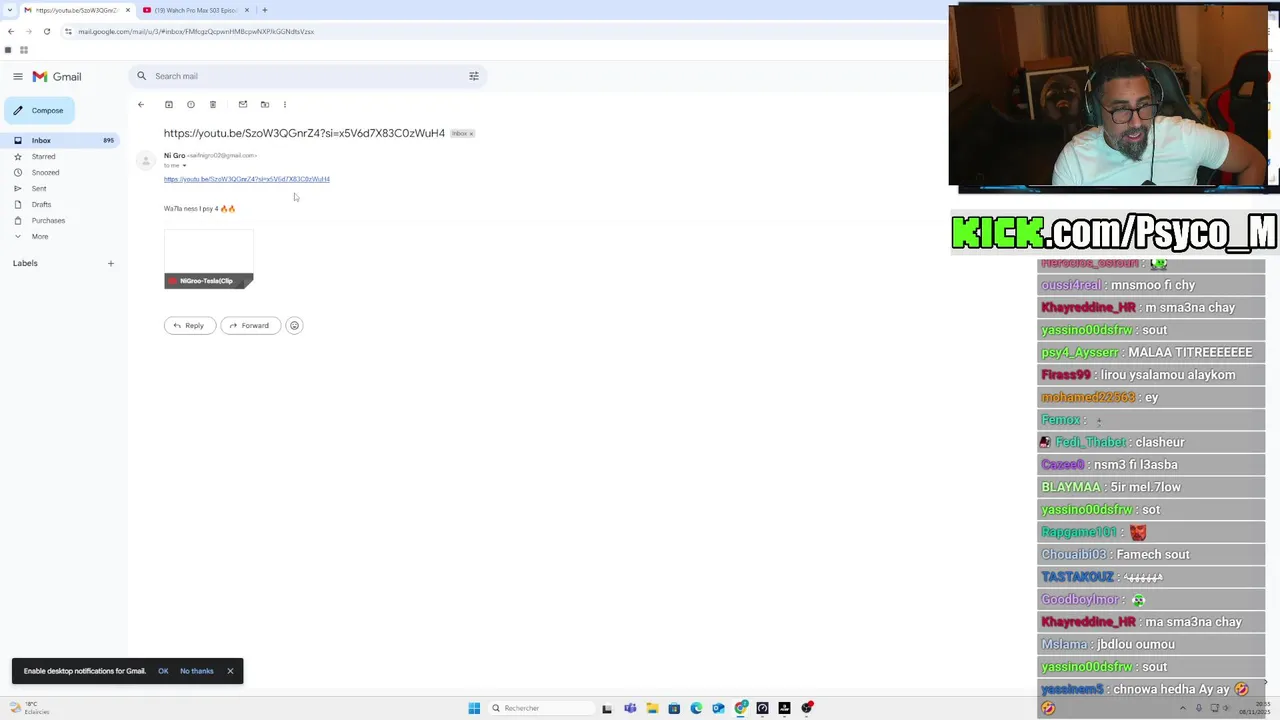
Task: Open the NiGroo-Tesla clip attachment
Action: (209, 259)
